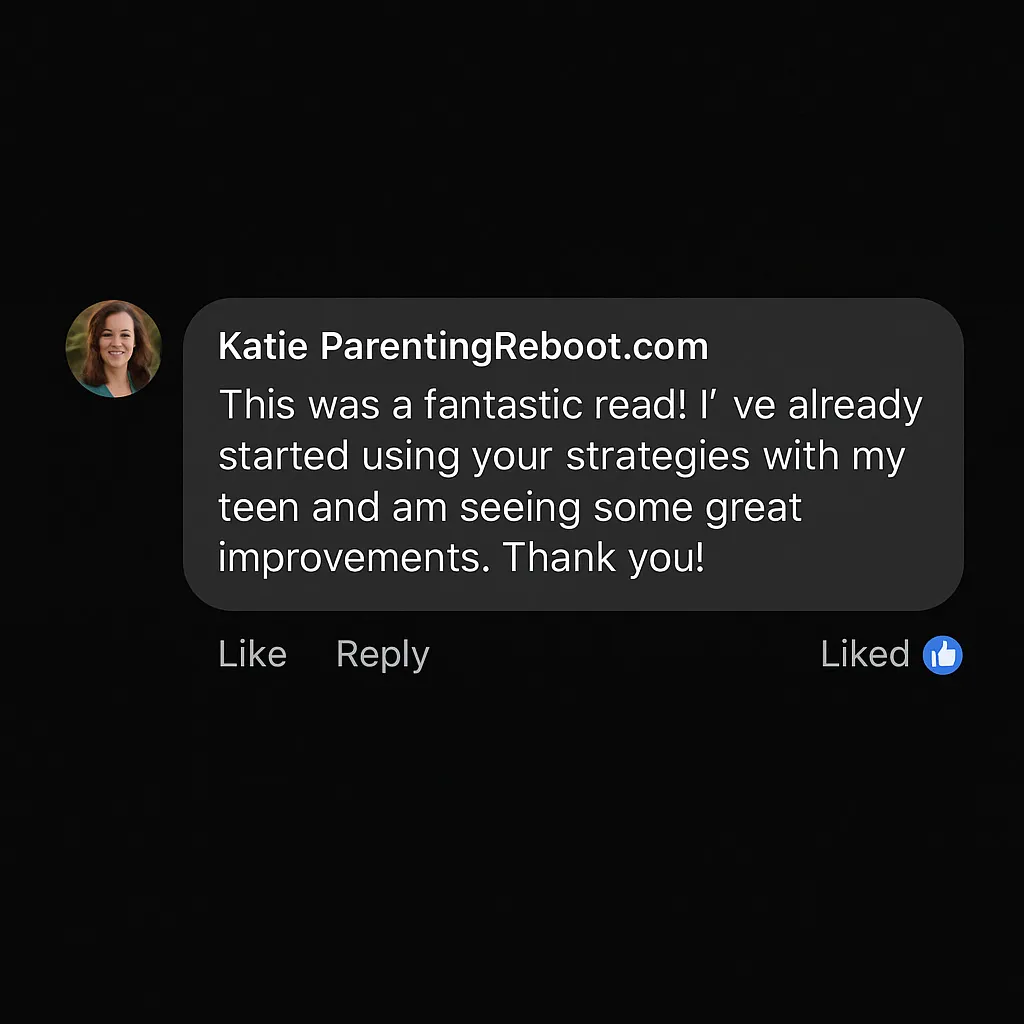Reply to Katie's comment
Viewport: 1024px width, 1024px height.
pyautogui.click(x=383, y=656)
